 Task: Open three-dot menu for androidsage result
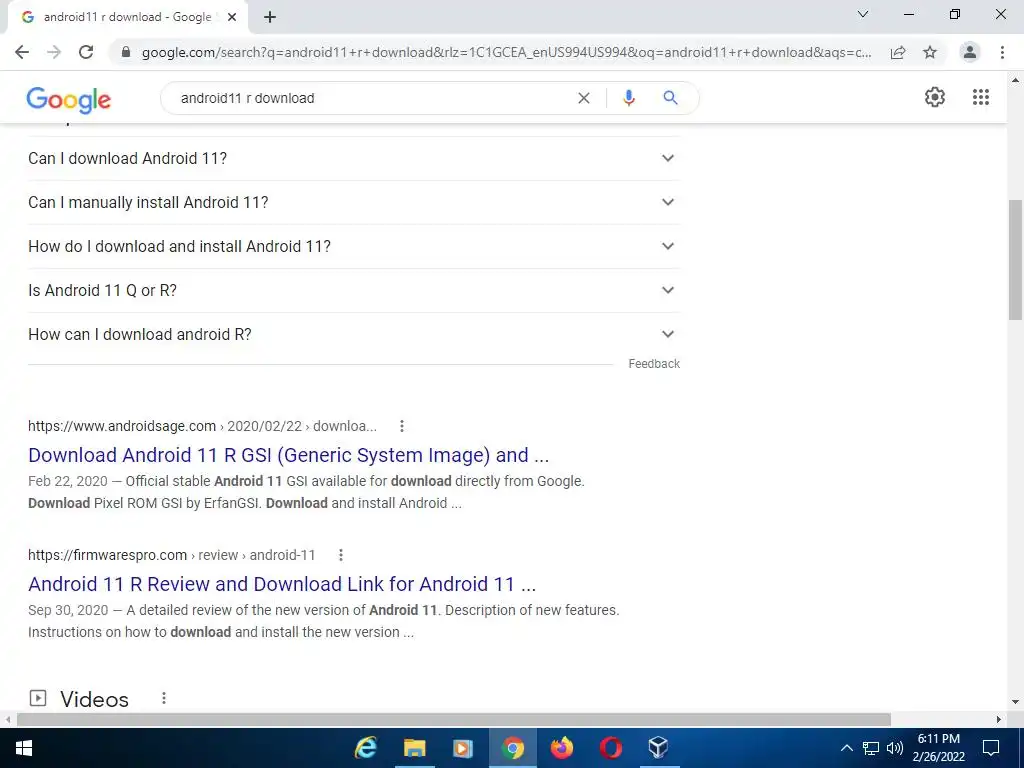point(402,426)
